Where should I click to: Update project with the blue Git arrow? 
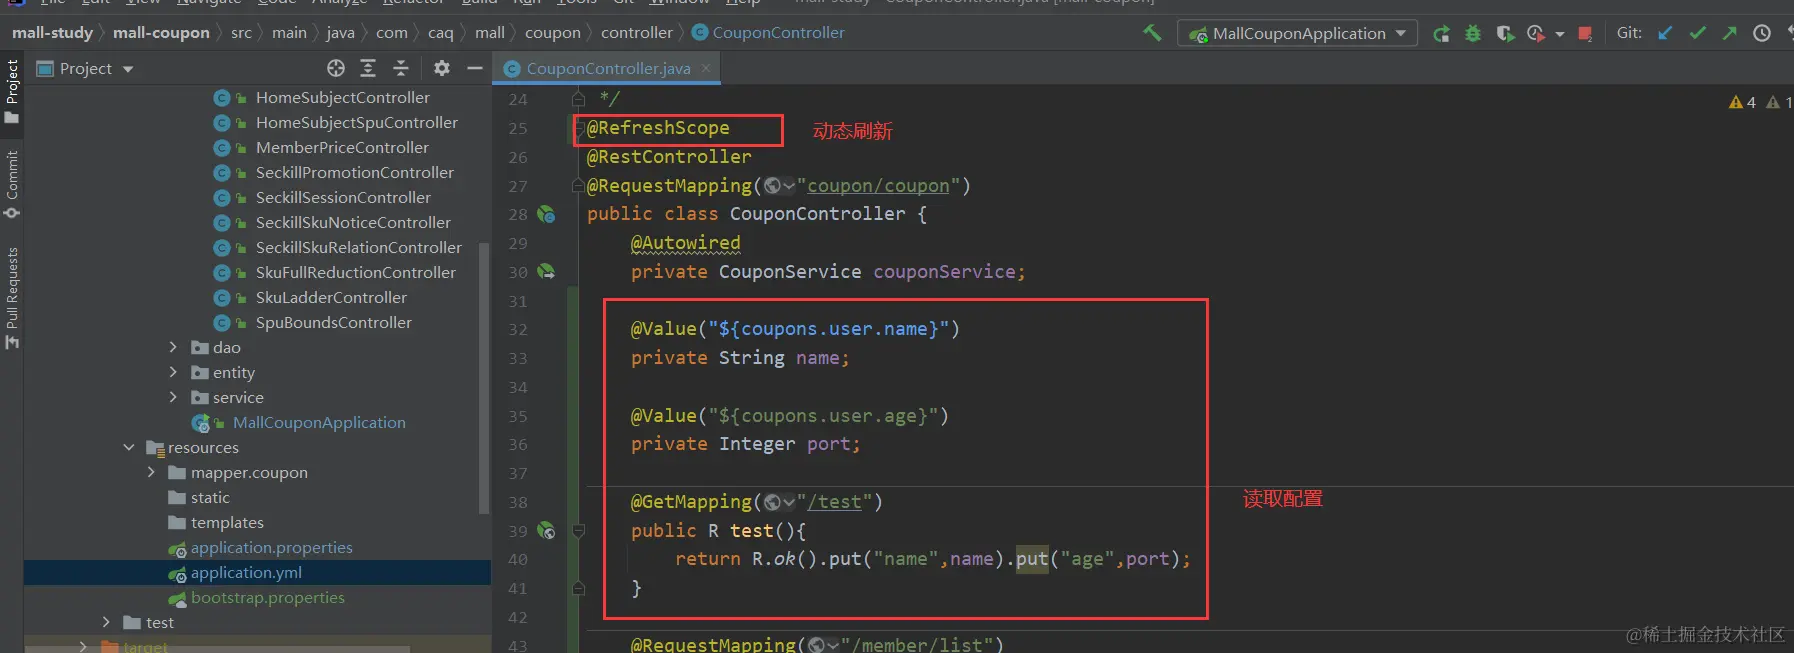(1665, 33)
